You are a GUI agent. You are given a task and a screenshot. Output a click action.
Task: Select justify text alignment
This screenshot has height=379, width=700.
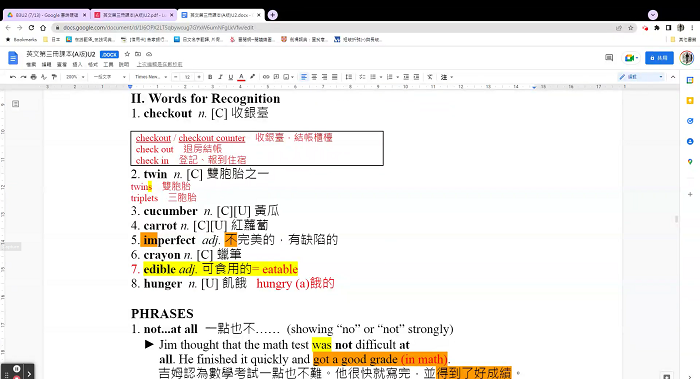335,77
